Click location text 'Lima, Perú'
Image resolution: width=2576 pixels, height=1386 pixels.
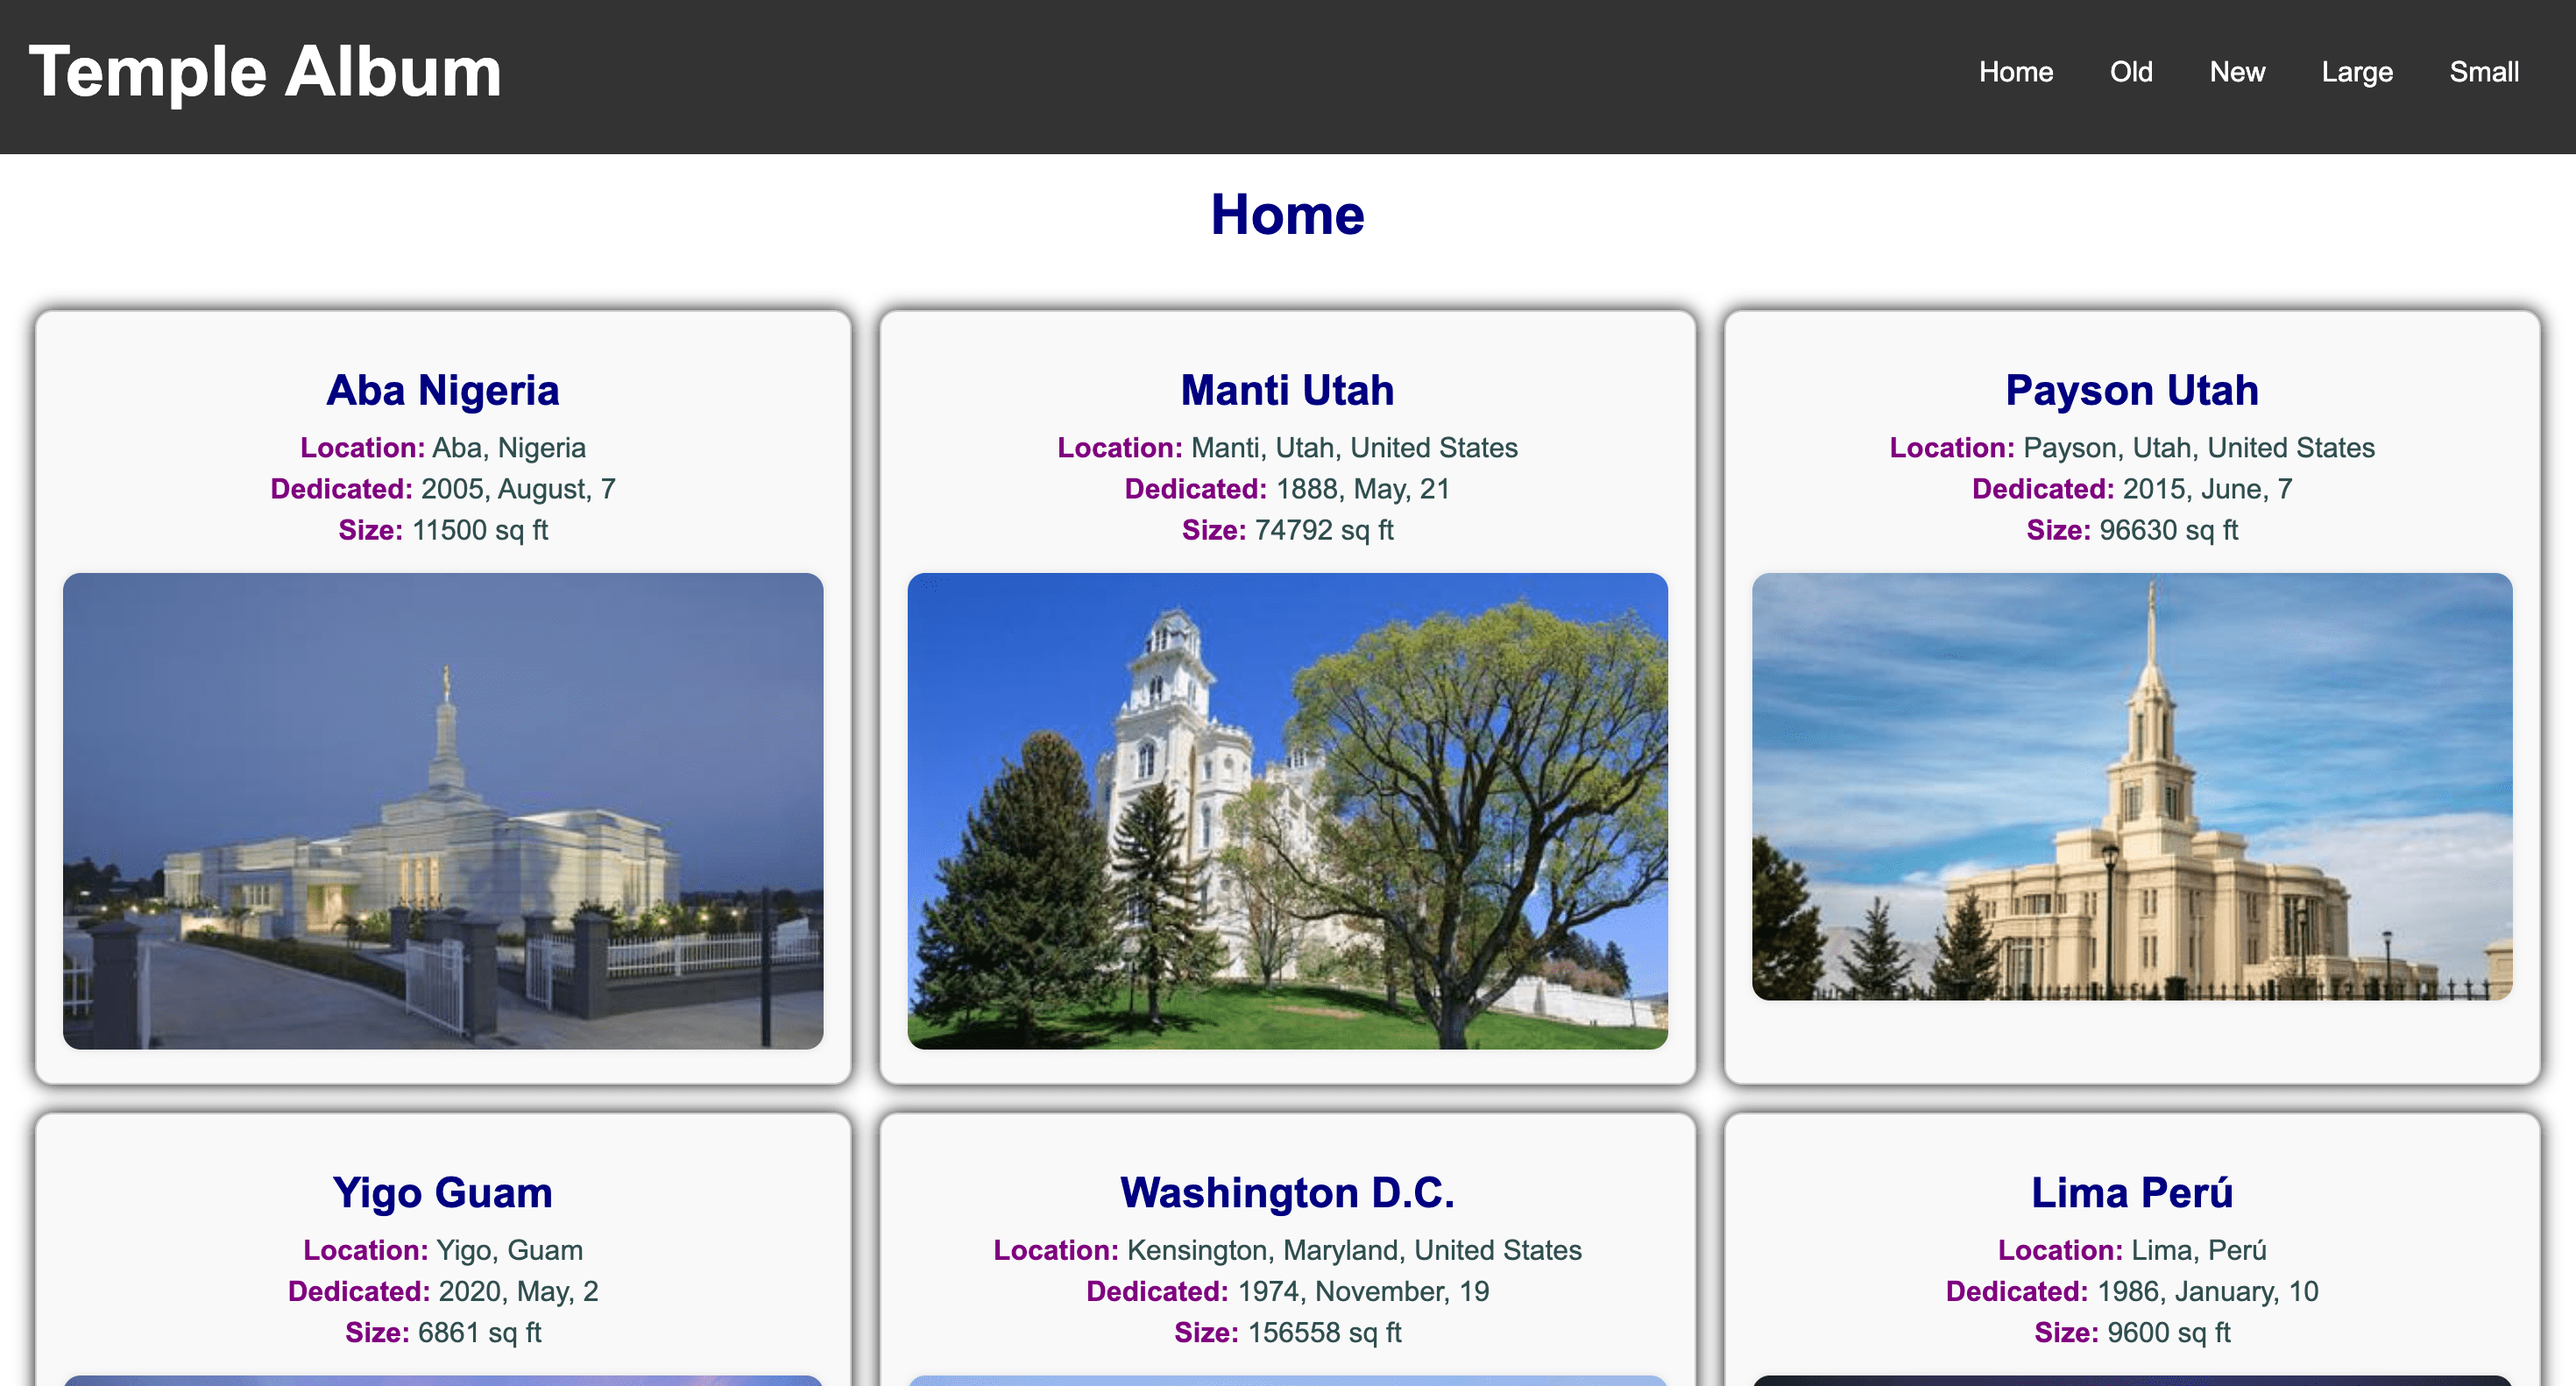point(2199,1250)
